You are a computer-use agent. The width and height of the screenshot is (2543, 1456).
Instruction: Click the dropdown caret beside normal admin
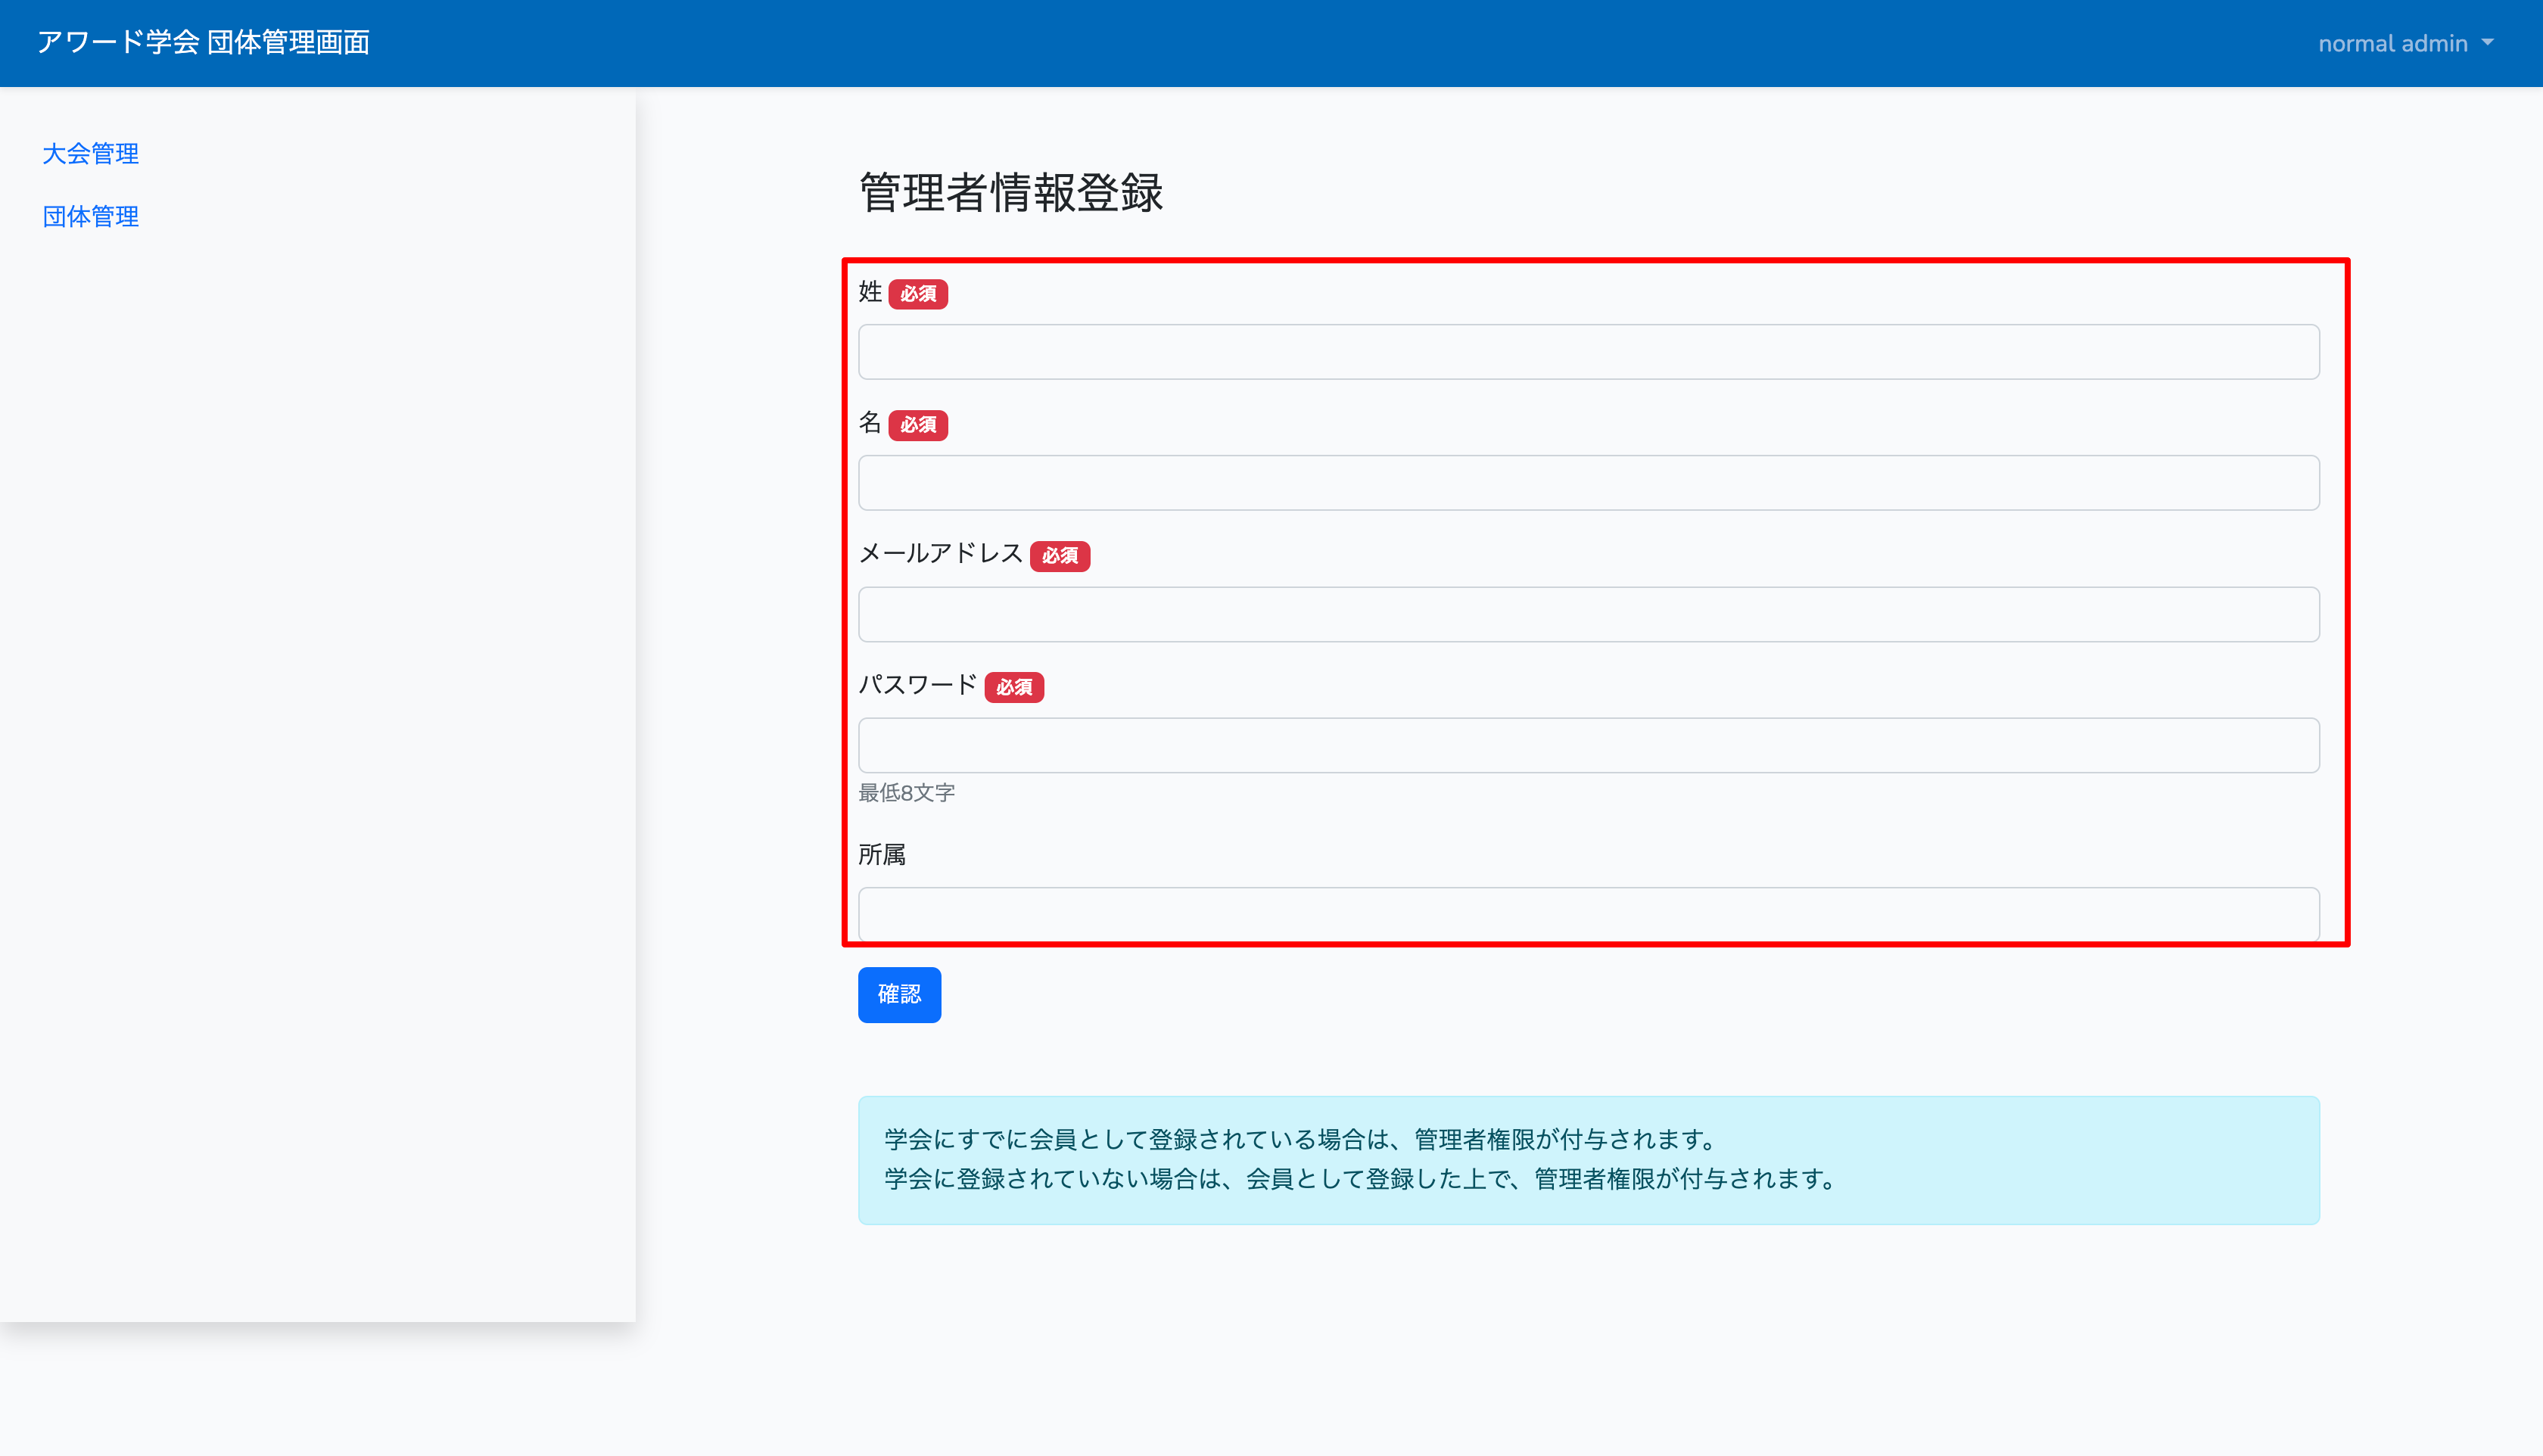point(2488,43)
